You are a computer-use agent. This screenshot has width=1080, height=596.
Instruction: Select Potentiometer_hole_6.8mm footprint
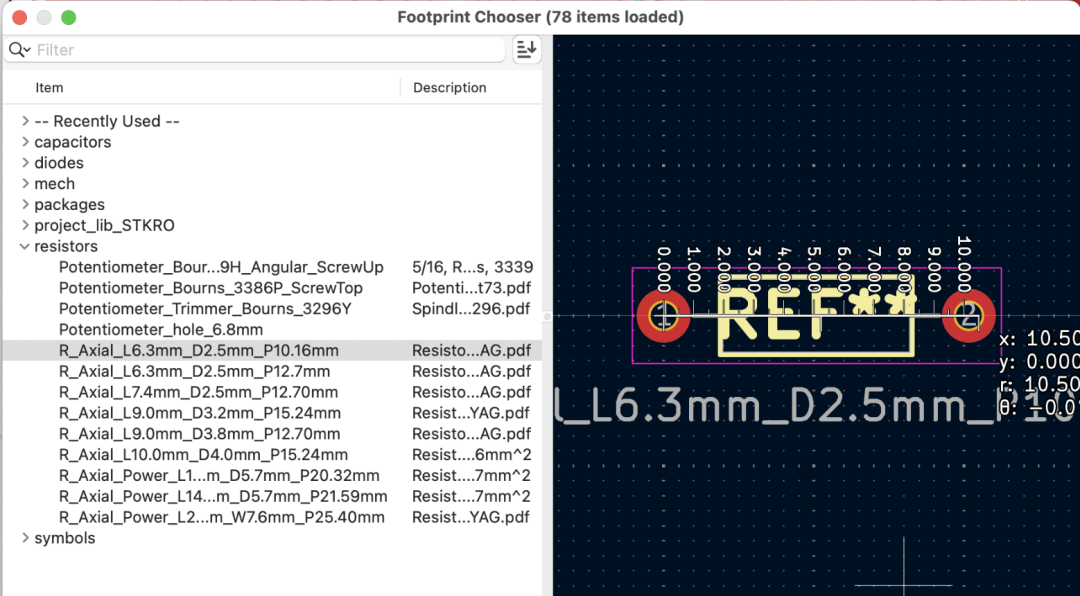tap(161, 330)
